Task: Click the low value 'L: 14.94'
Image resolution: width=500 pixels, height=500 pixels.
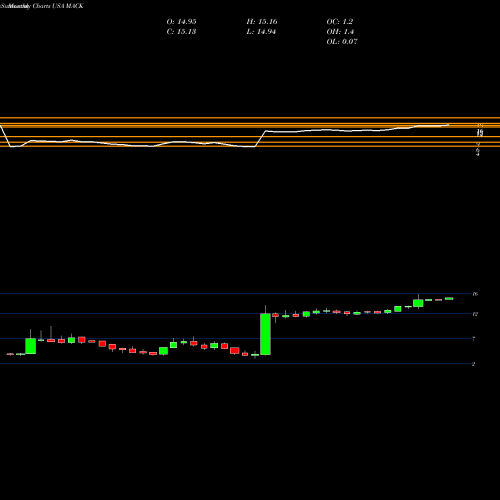Action: point(261,32)
